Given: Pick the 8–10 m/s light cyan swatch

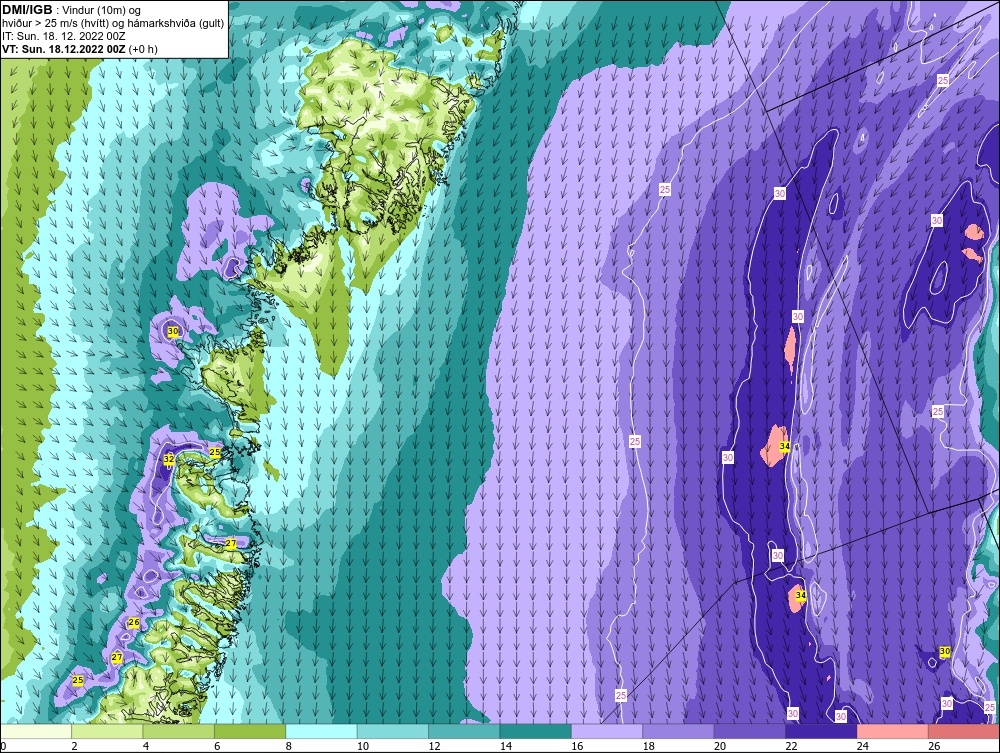Looking at the screenshot, I should [x=321, y=731].
